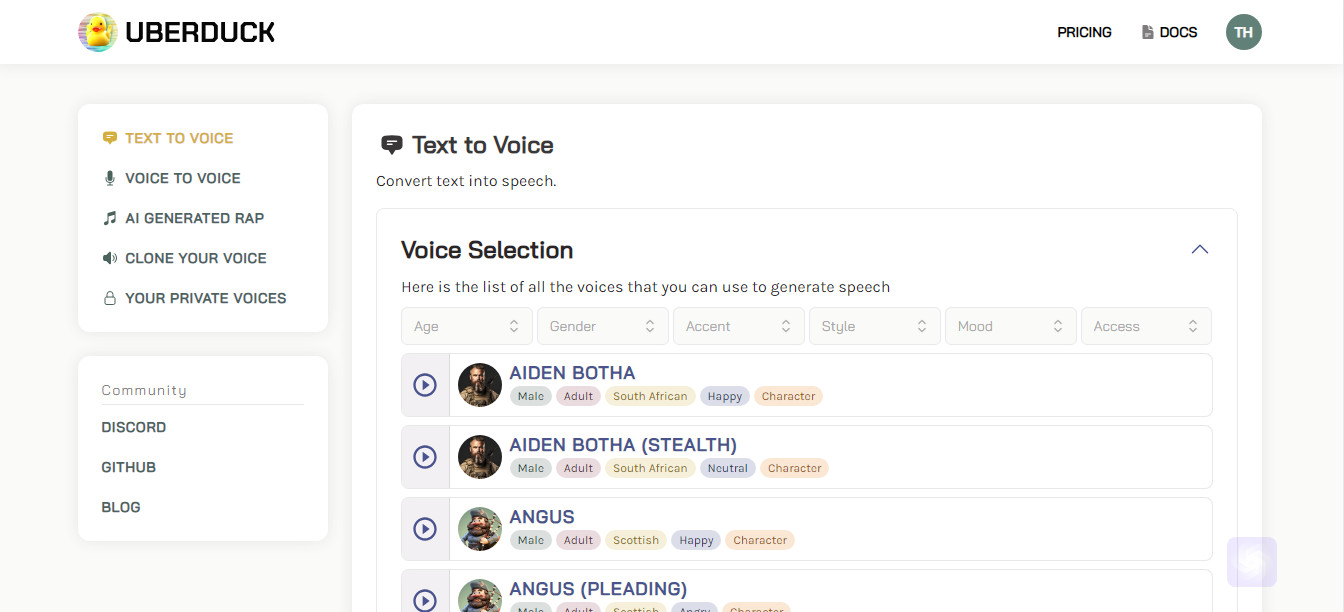This screenshot has height=612, width=1344.
Task: Select the ANGUS (PLEADING) voice name
Action: coord(598,589)
